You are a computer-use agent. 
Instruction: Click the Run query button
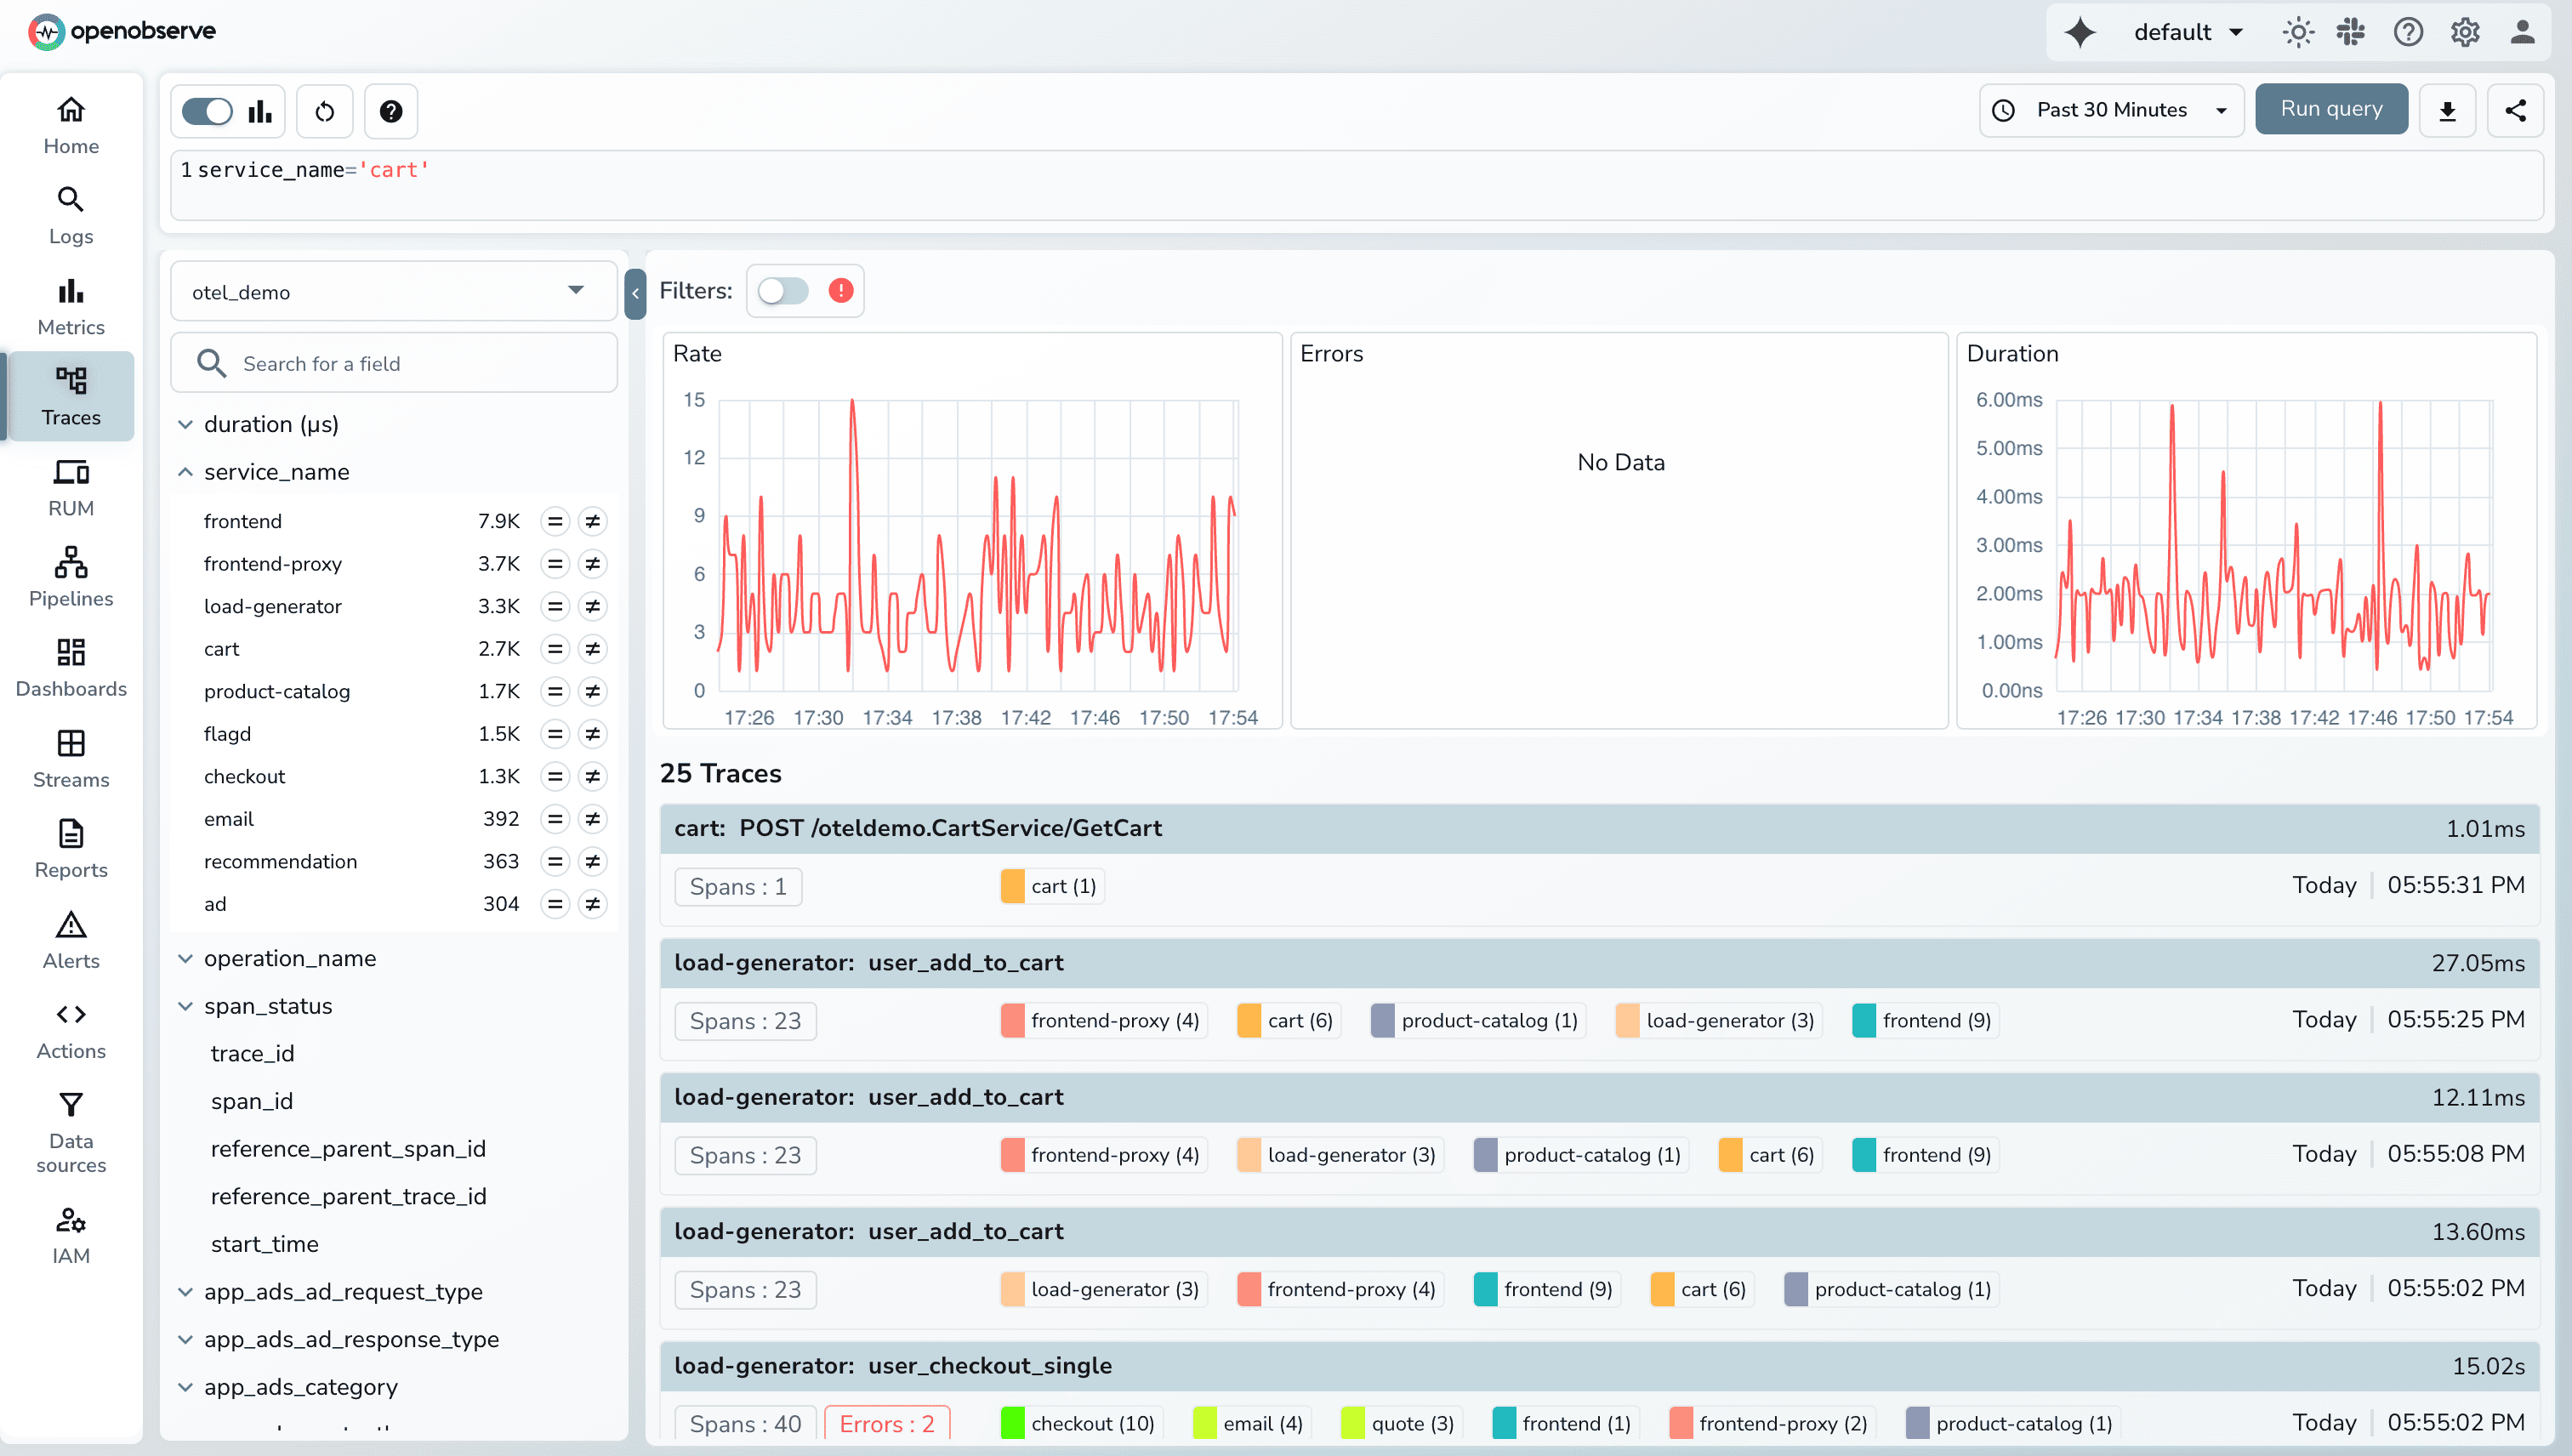(x=2331, y=108)
